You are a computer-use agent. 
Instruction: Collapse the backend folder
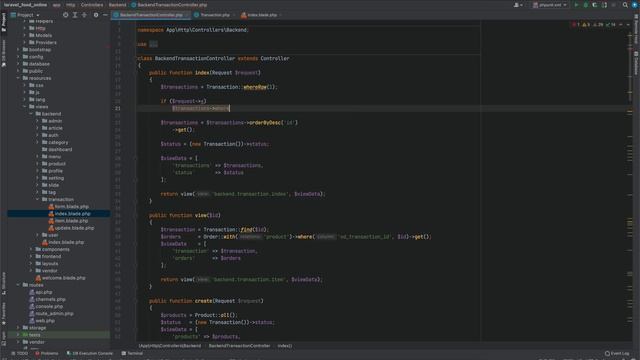pos(31,114)
